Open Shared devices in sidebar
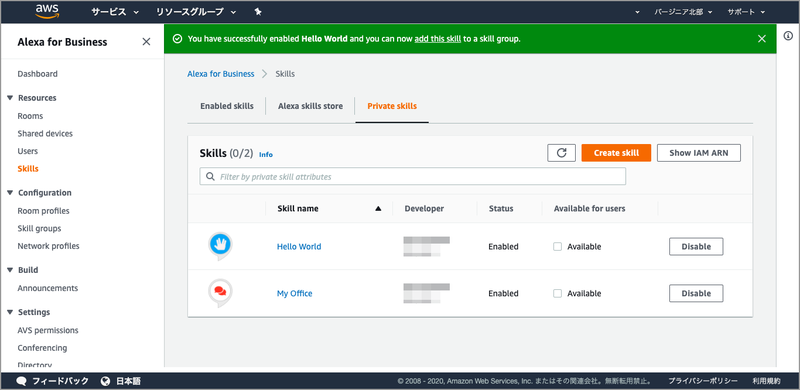 [45, 133]
